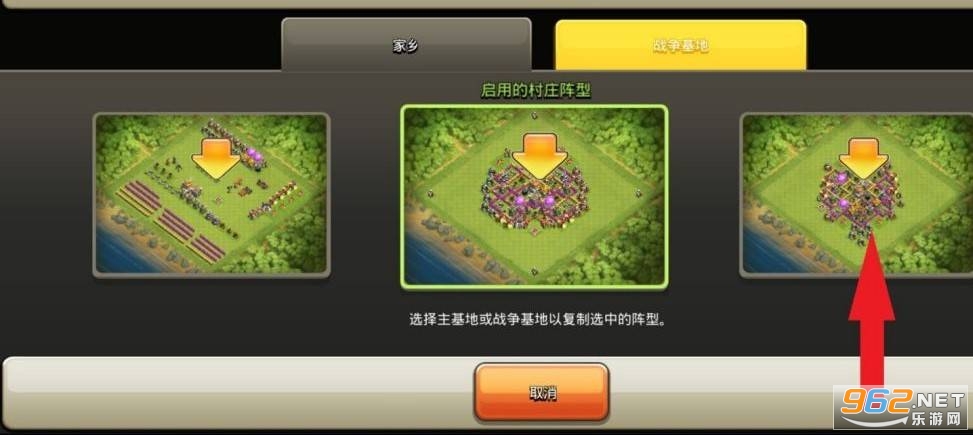Click the 乐游网 site label
The width and height of the screenshot is (973, 435).
click(x=938, y=420)
